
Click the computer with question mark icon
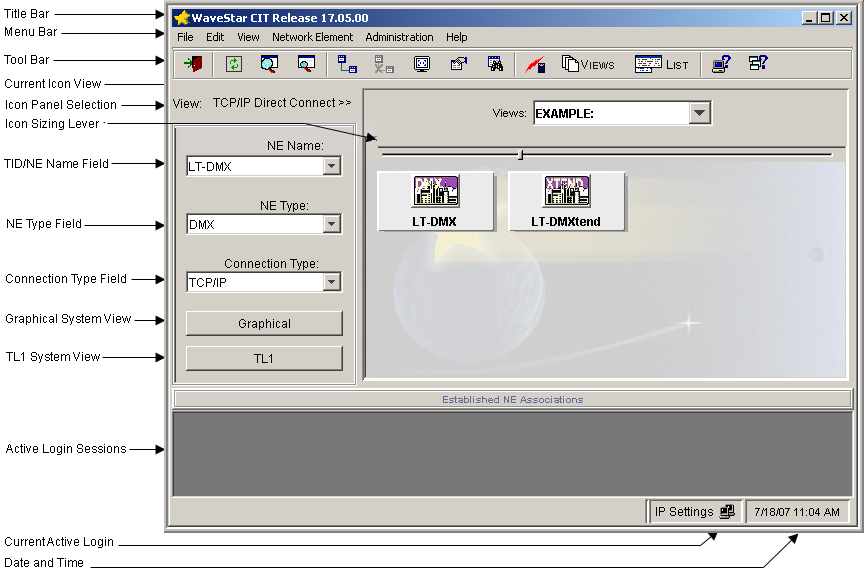point(721,64)
